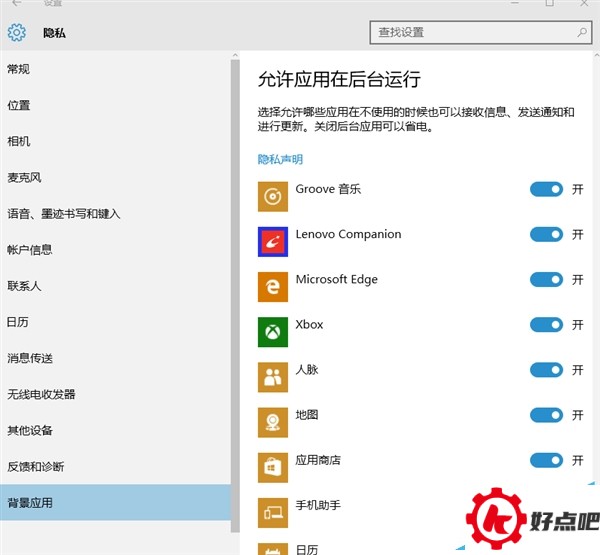Select 反馈和诊断 in the sidebar
Screen dimensions: 600x555
point(115,467)
